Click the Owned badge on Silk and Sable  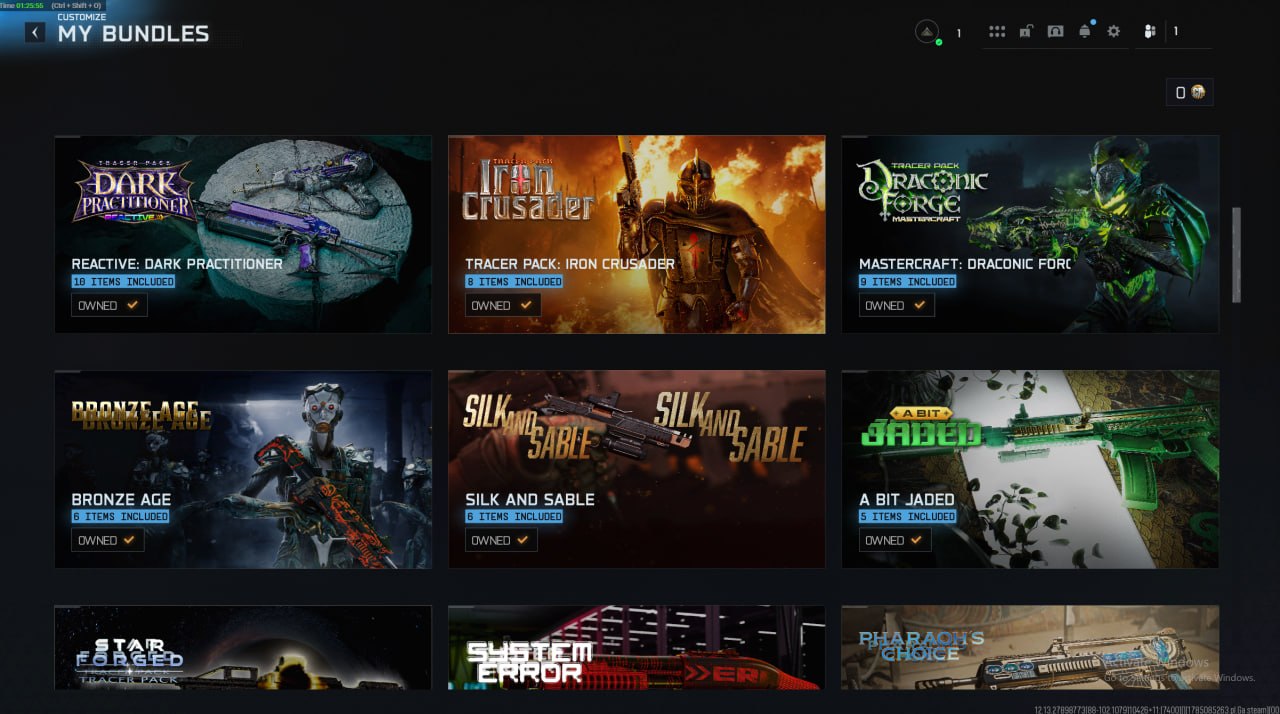501,540
